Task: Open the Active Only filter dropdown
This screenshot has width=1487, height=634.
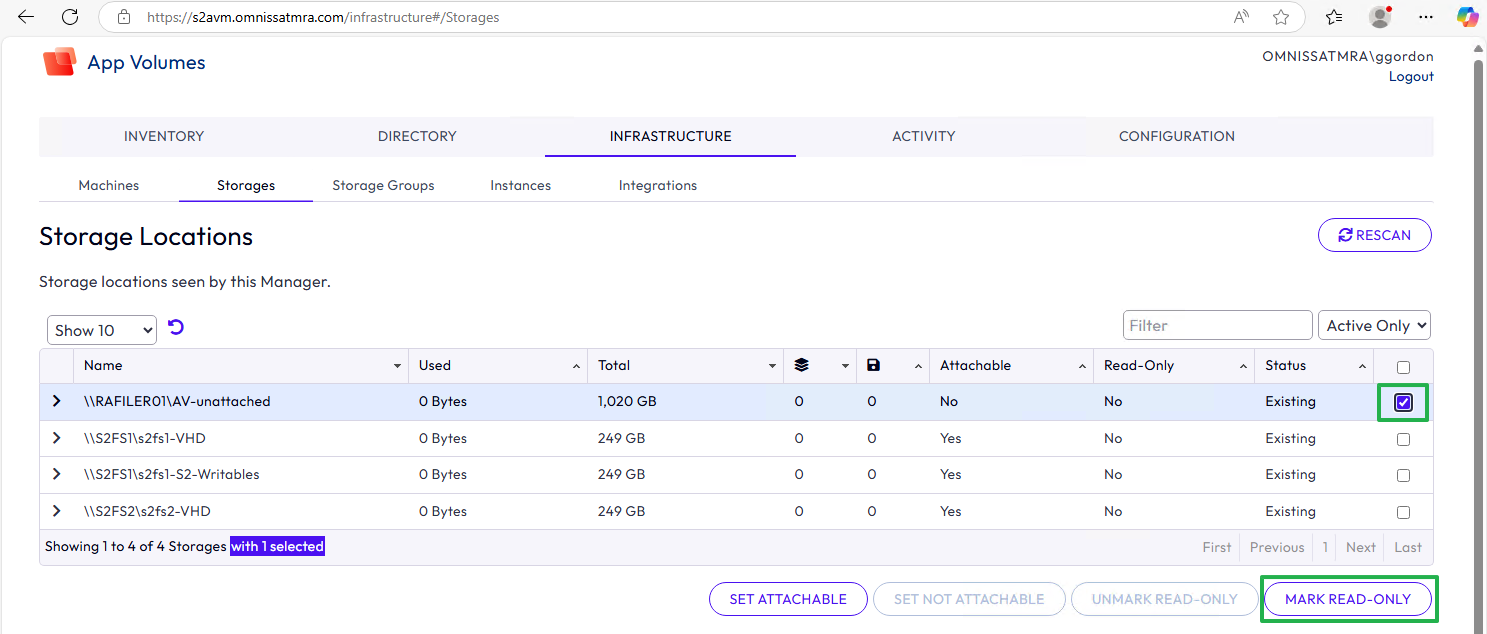Action: point(1375,325)
